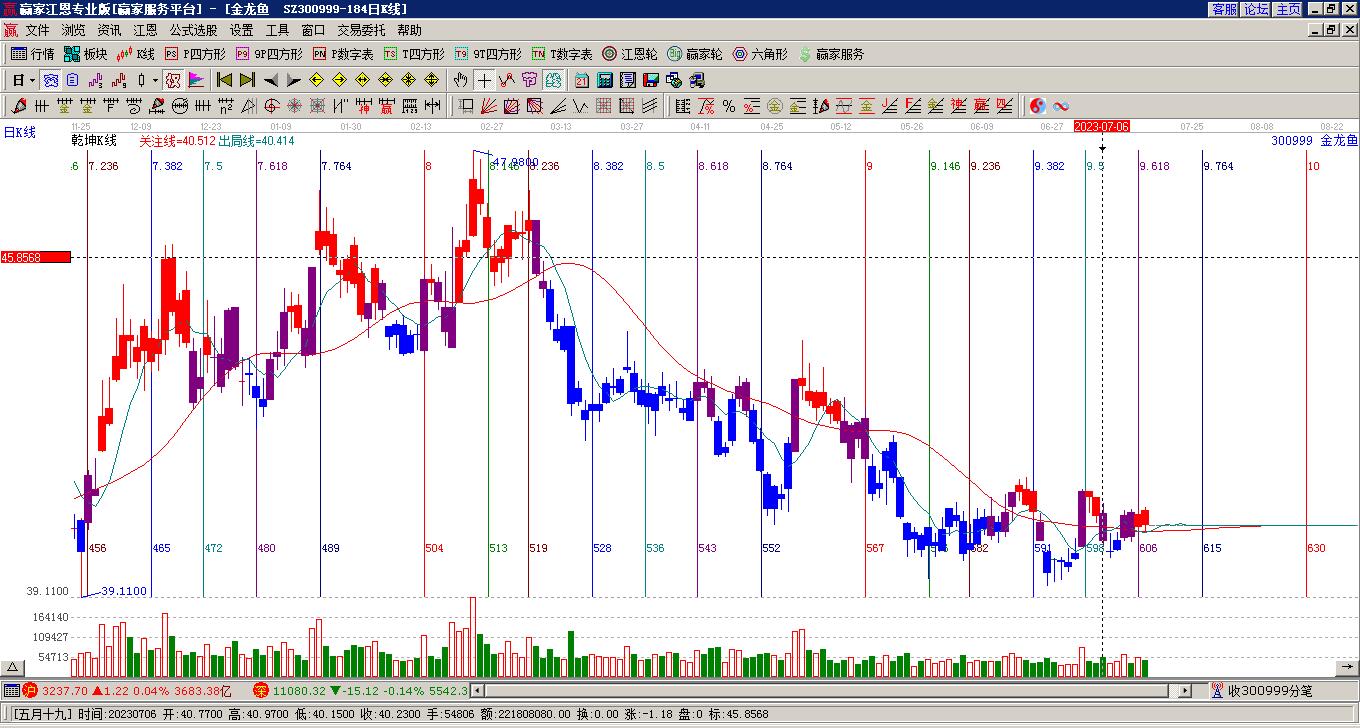The image size is (1360, 728).
Task: Launch the 江恩轮 Gann wheel
Action: [x=630, y=54]
